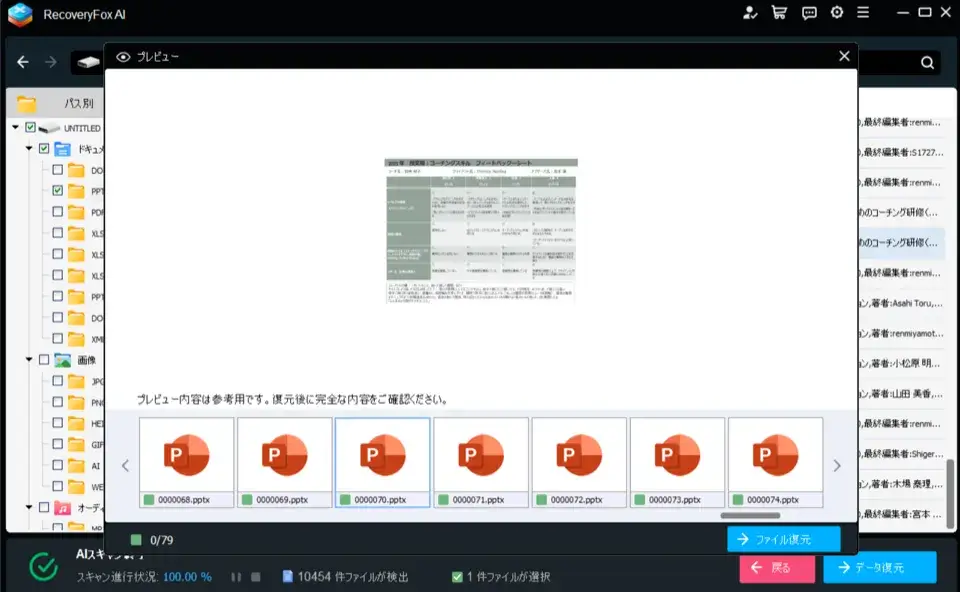Screen dimensions: 960x592
Task: Select thumbnail 0000074.pptx
Action: tap(776, 462)
